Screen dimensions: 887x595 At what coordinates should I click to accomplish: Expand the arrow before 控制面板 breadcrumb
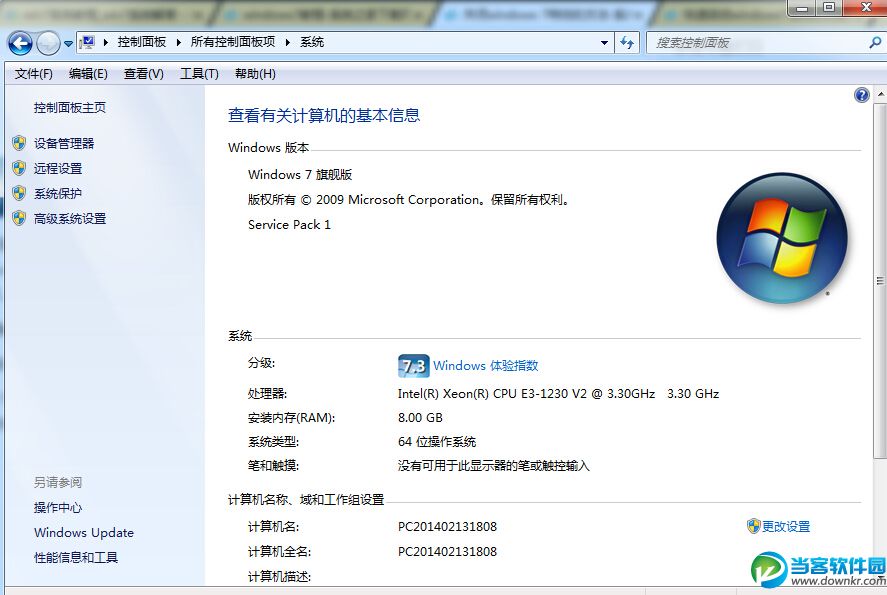[106, 42]
